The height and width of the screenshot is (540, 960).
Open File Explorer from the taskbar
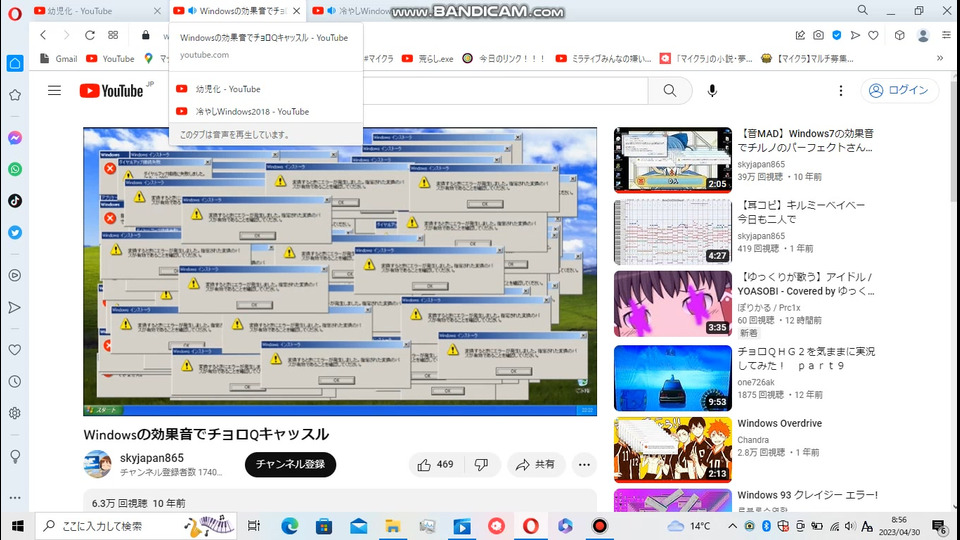(393, 526)
